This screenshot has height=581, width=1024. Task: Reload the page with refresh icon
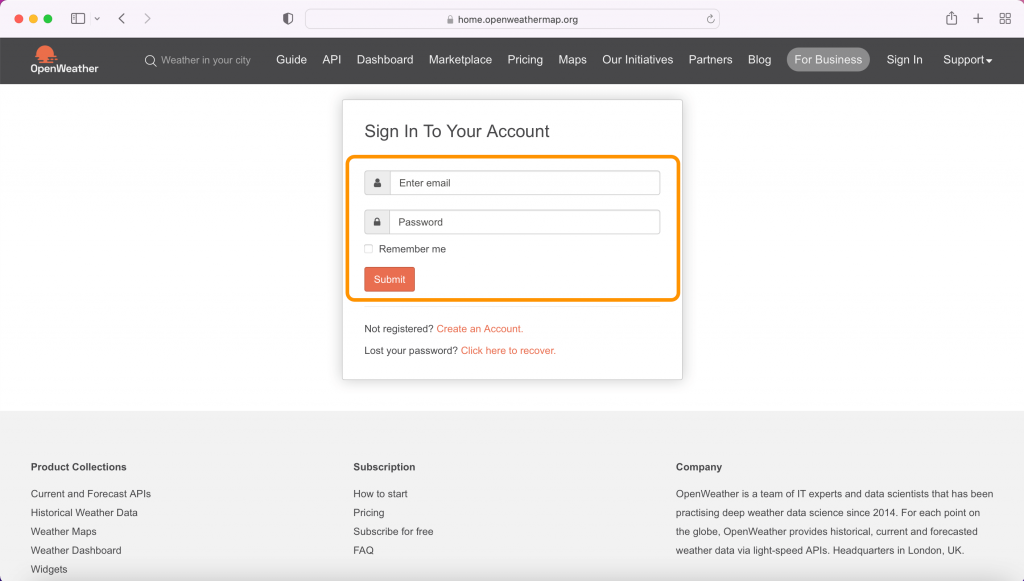click(x=711, y=19)
